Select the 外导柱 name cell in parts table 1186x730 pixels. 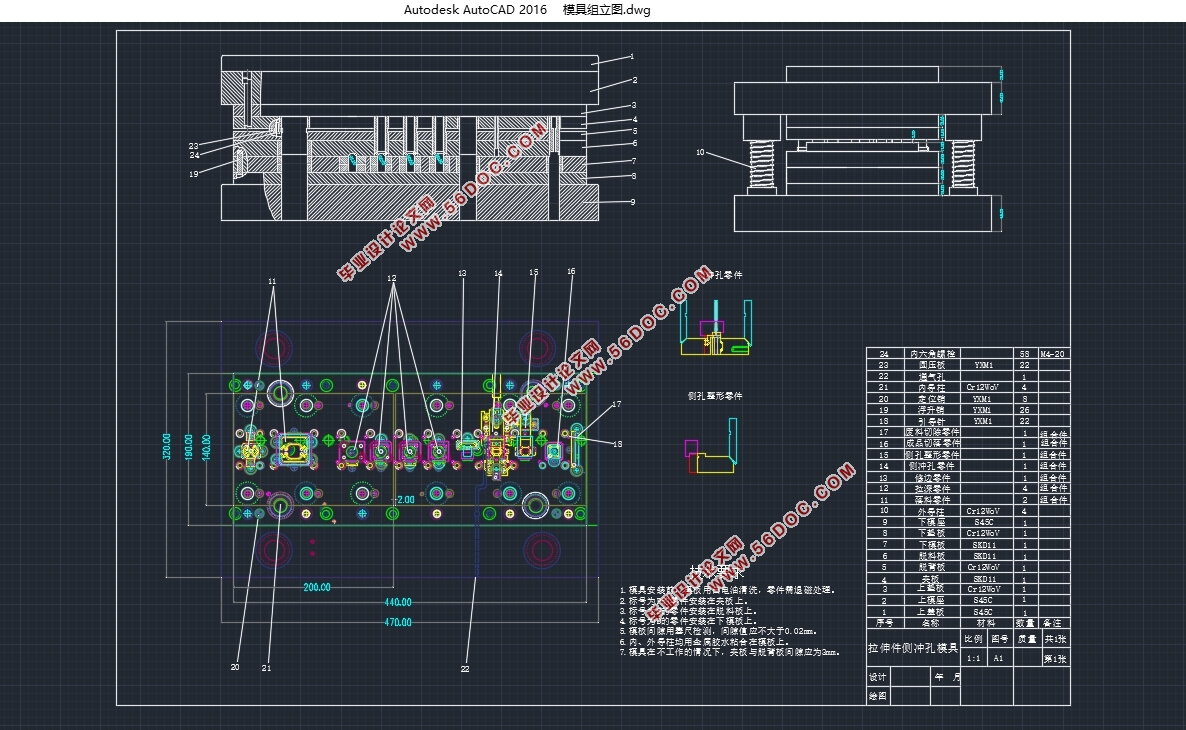pyautogui.click(x=931, y=511)
